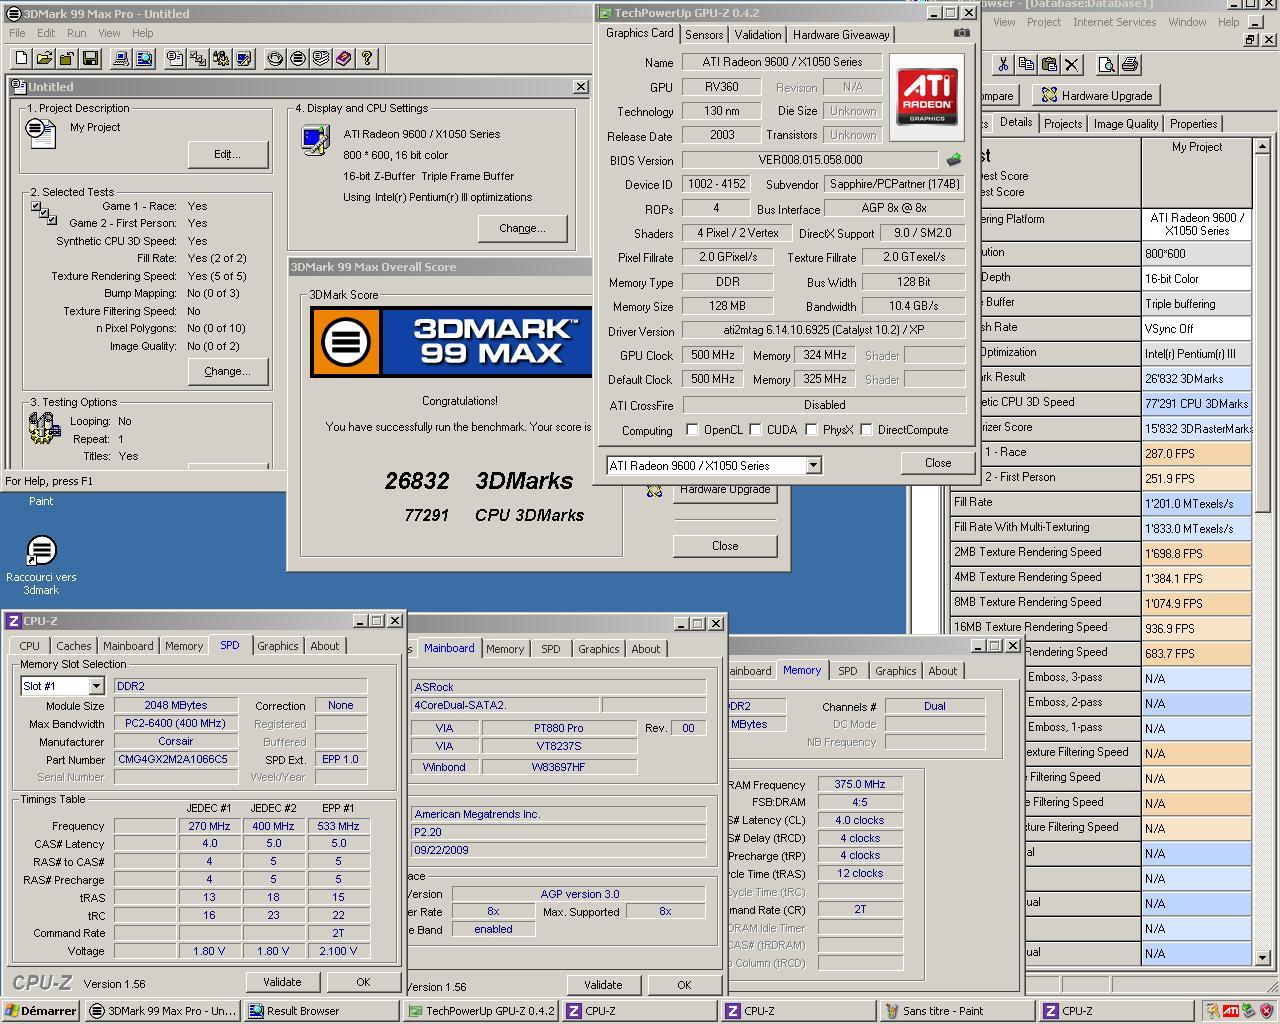
Task: Click the Print Preview icon in Result Browser
Action: 1106,65
